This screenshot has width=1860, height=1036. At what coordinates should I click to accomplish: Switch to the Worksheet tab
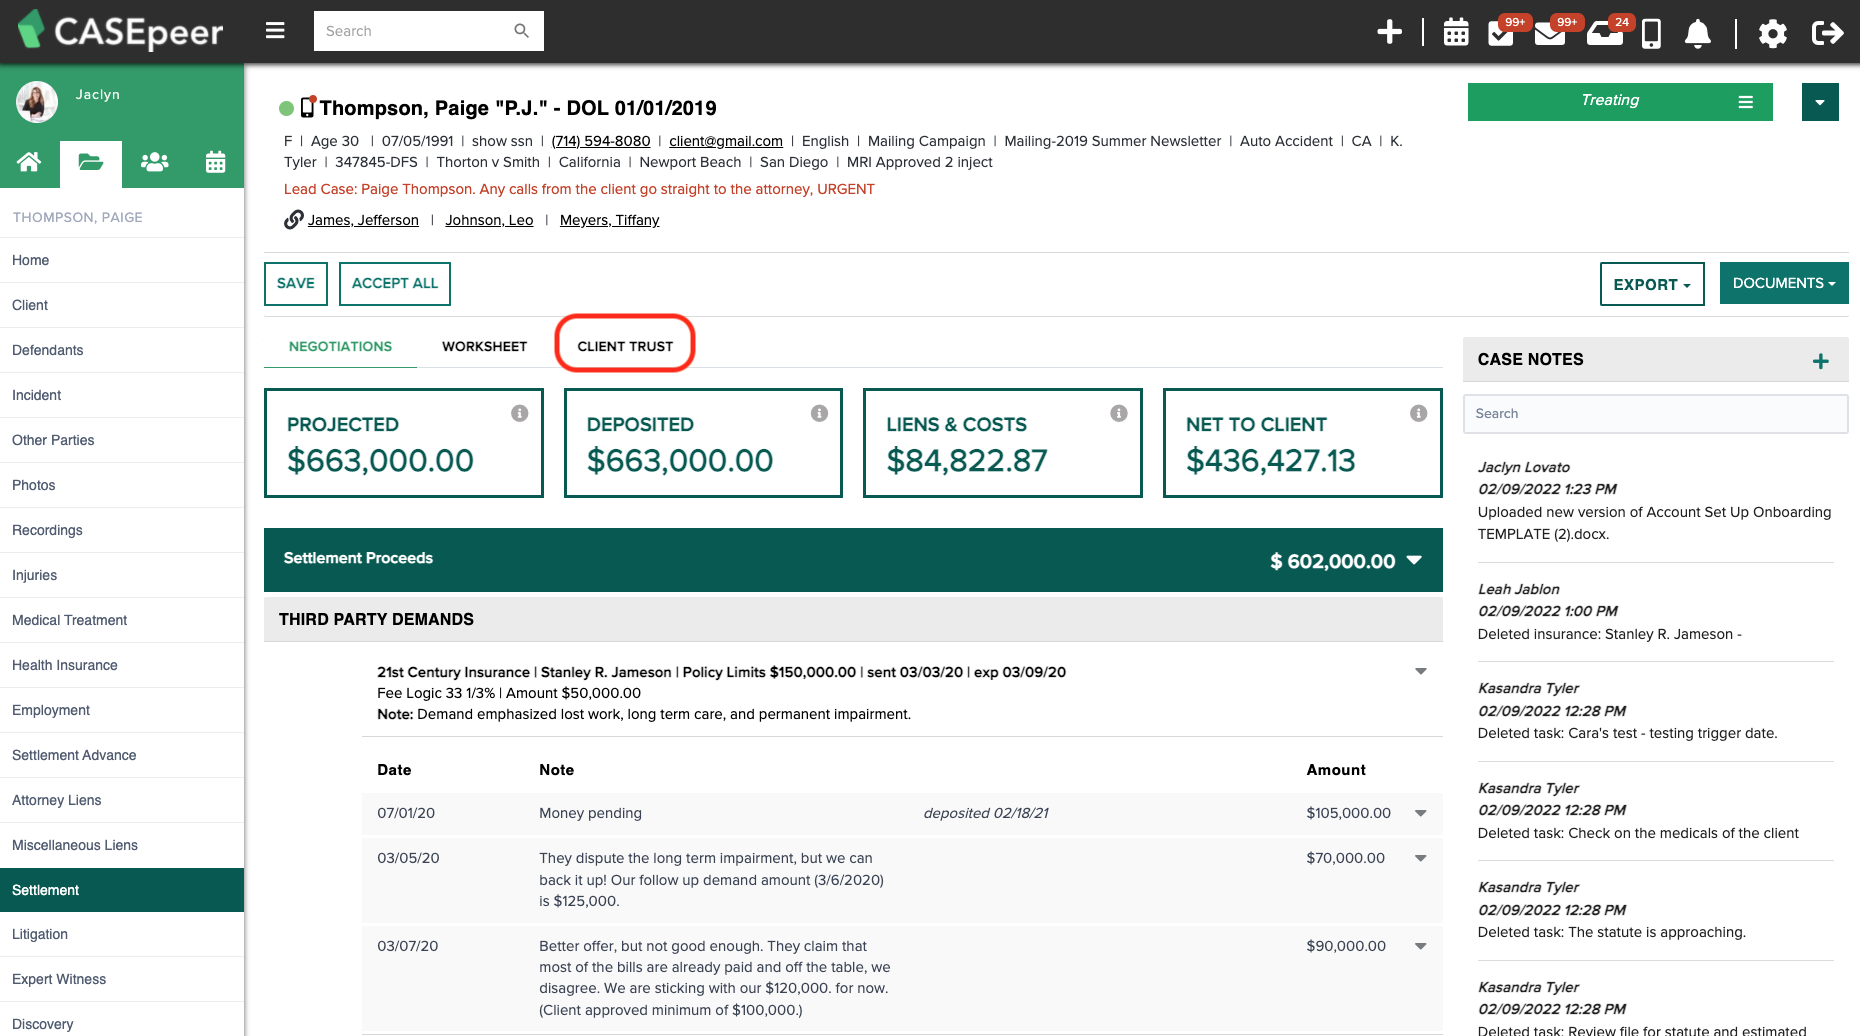[484, 346]
